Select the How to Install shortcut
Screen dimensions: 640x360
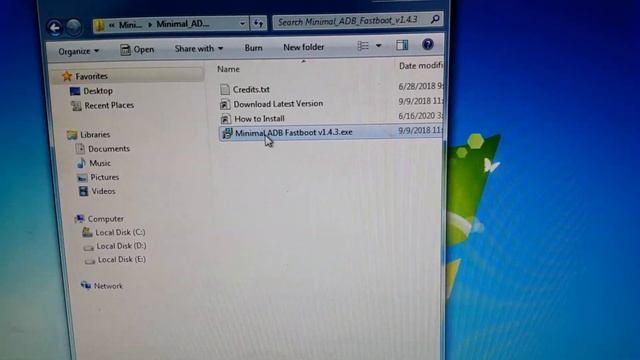tap(259, 119)
